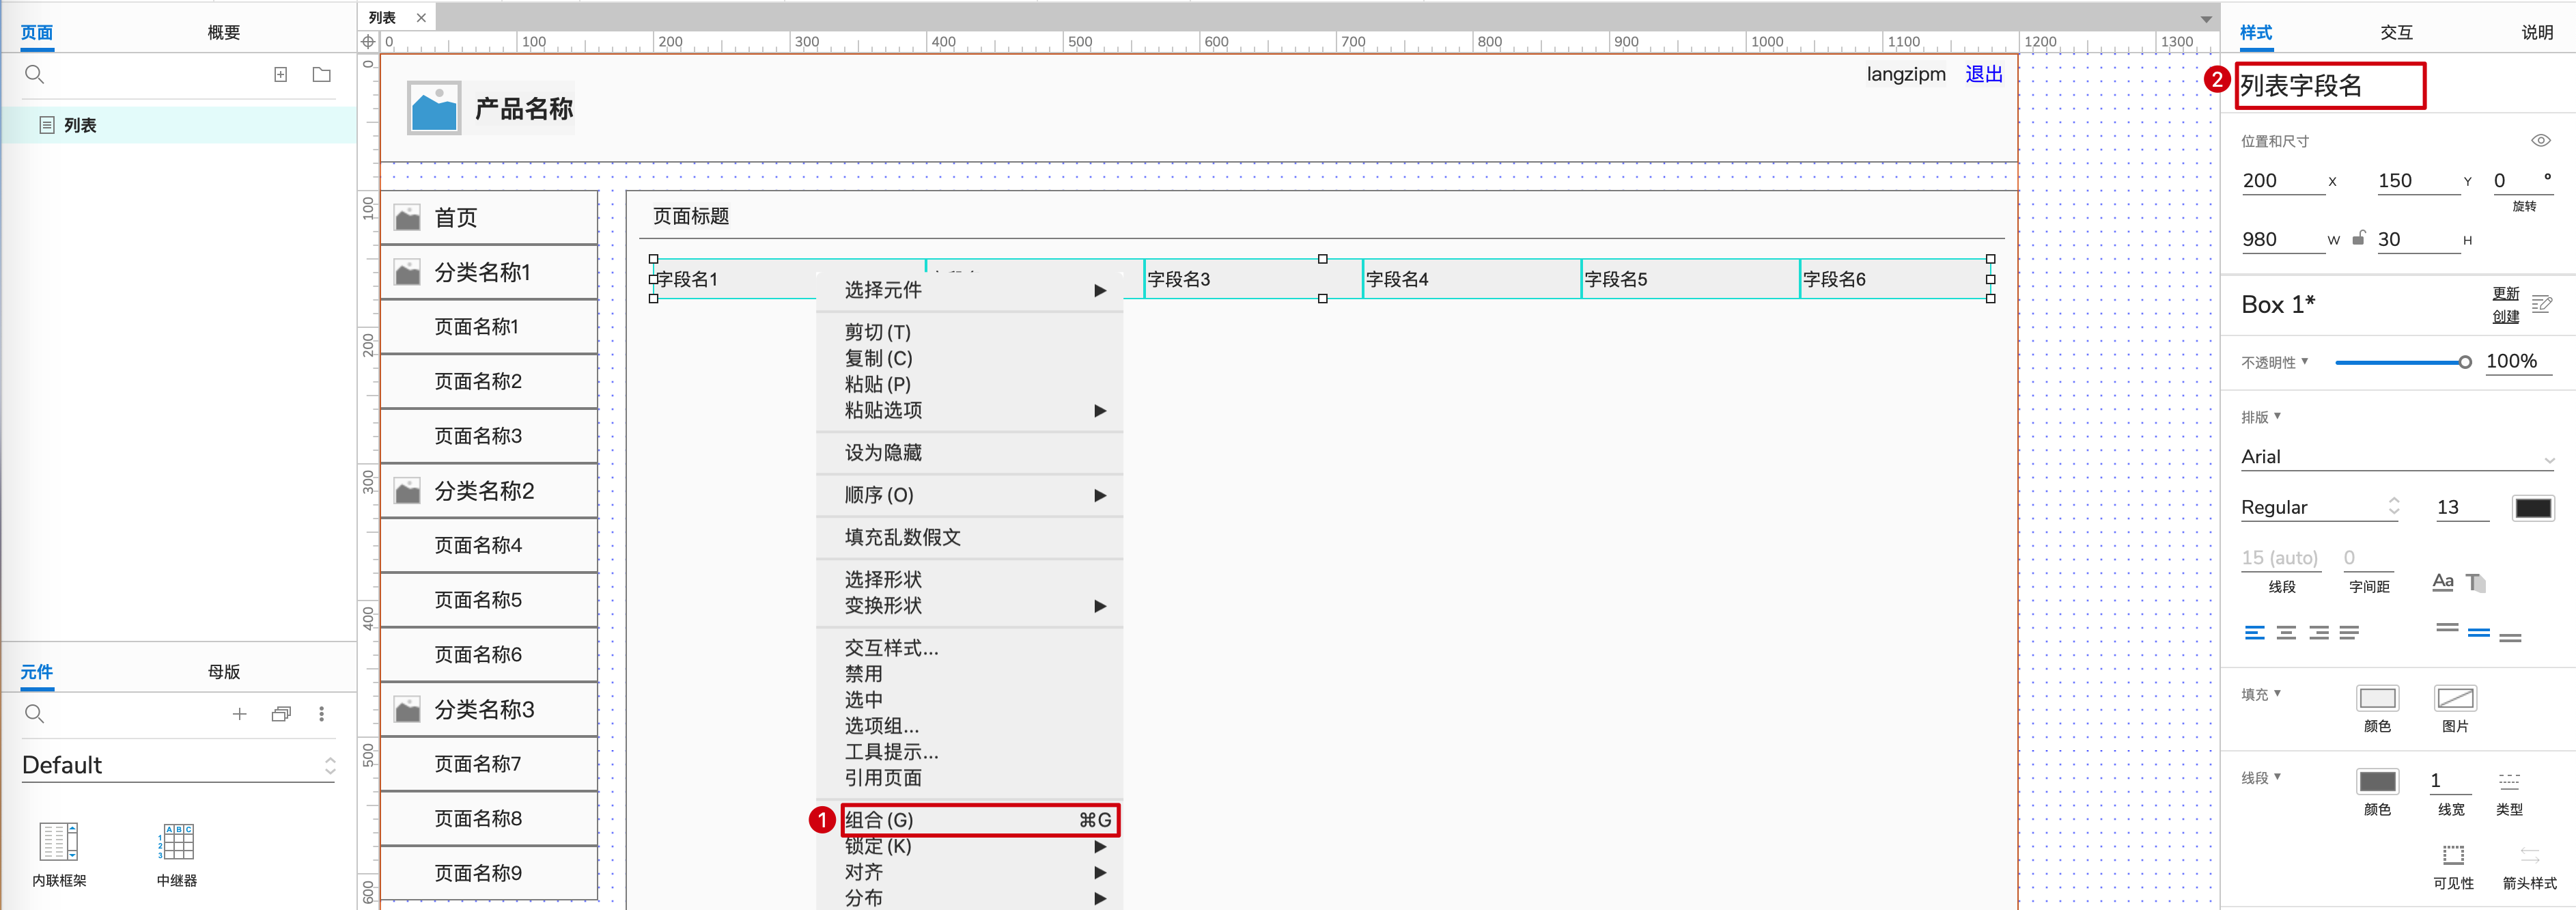
Task: Click the ruler origin crosshair icon
Action: (368, 41)
